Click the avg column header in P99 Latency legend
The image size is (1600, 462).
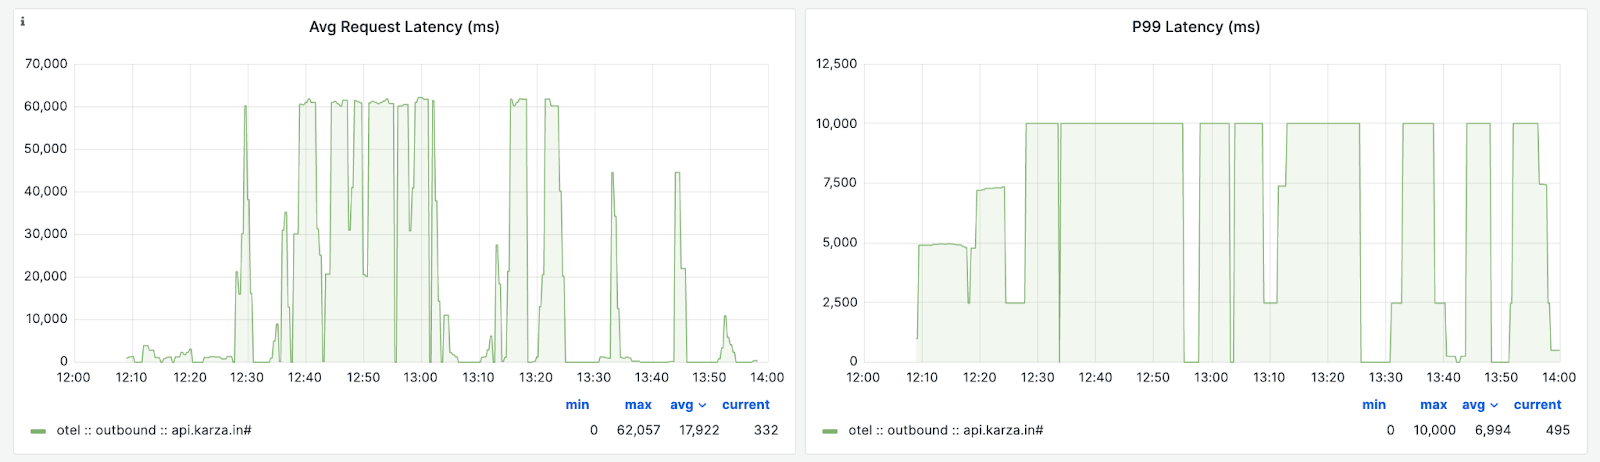click(x=1473, y=405)
